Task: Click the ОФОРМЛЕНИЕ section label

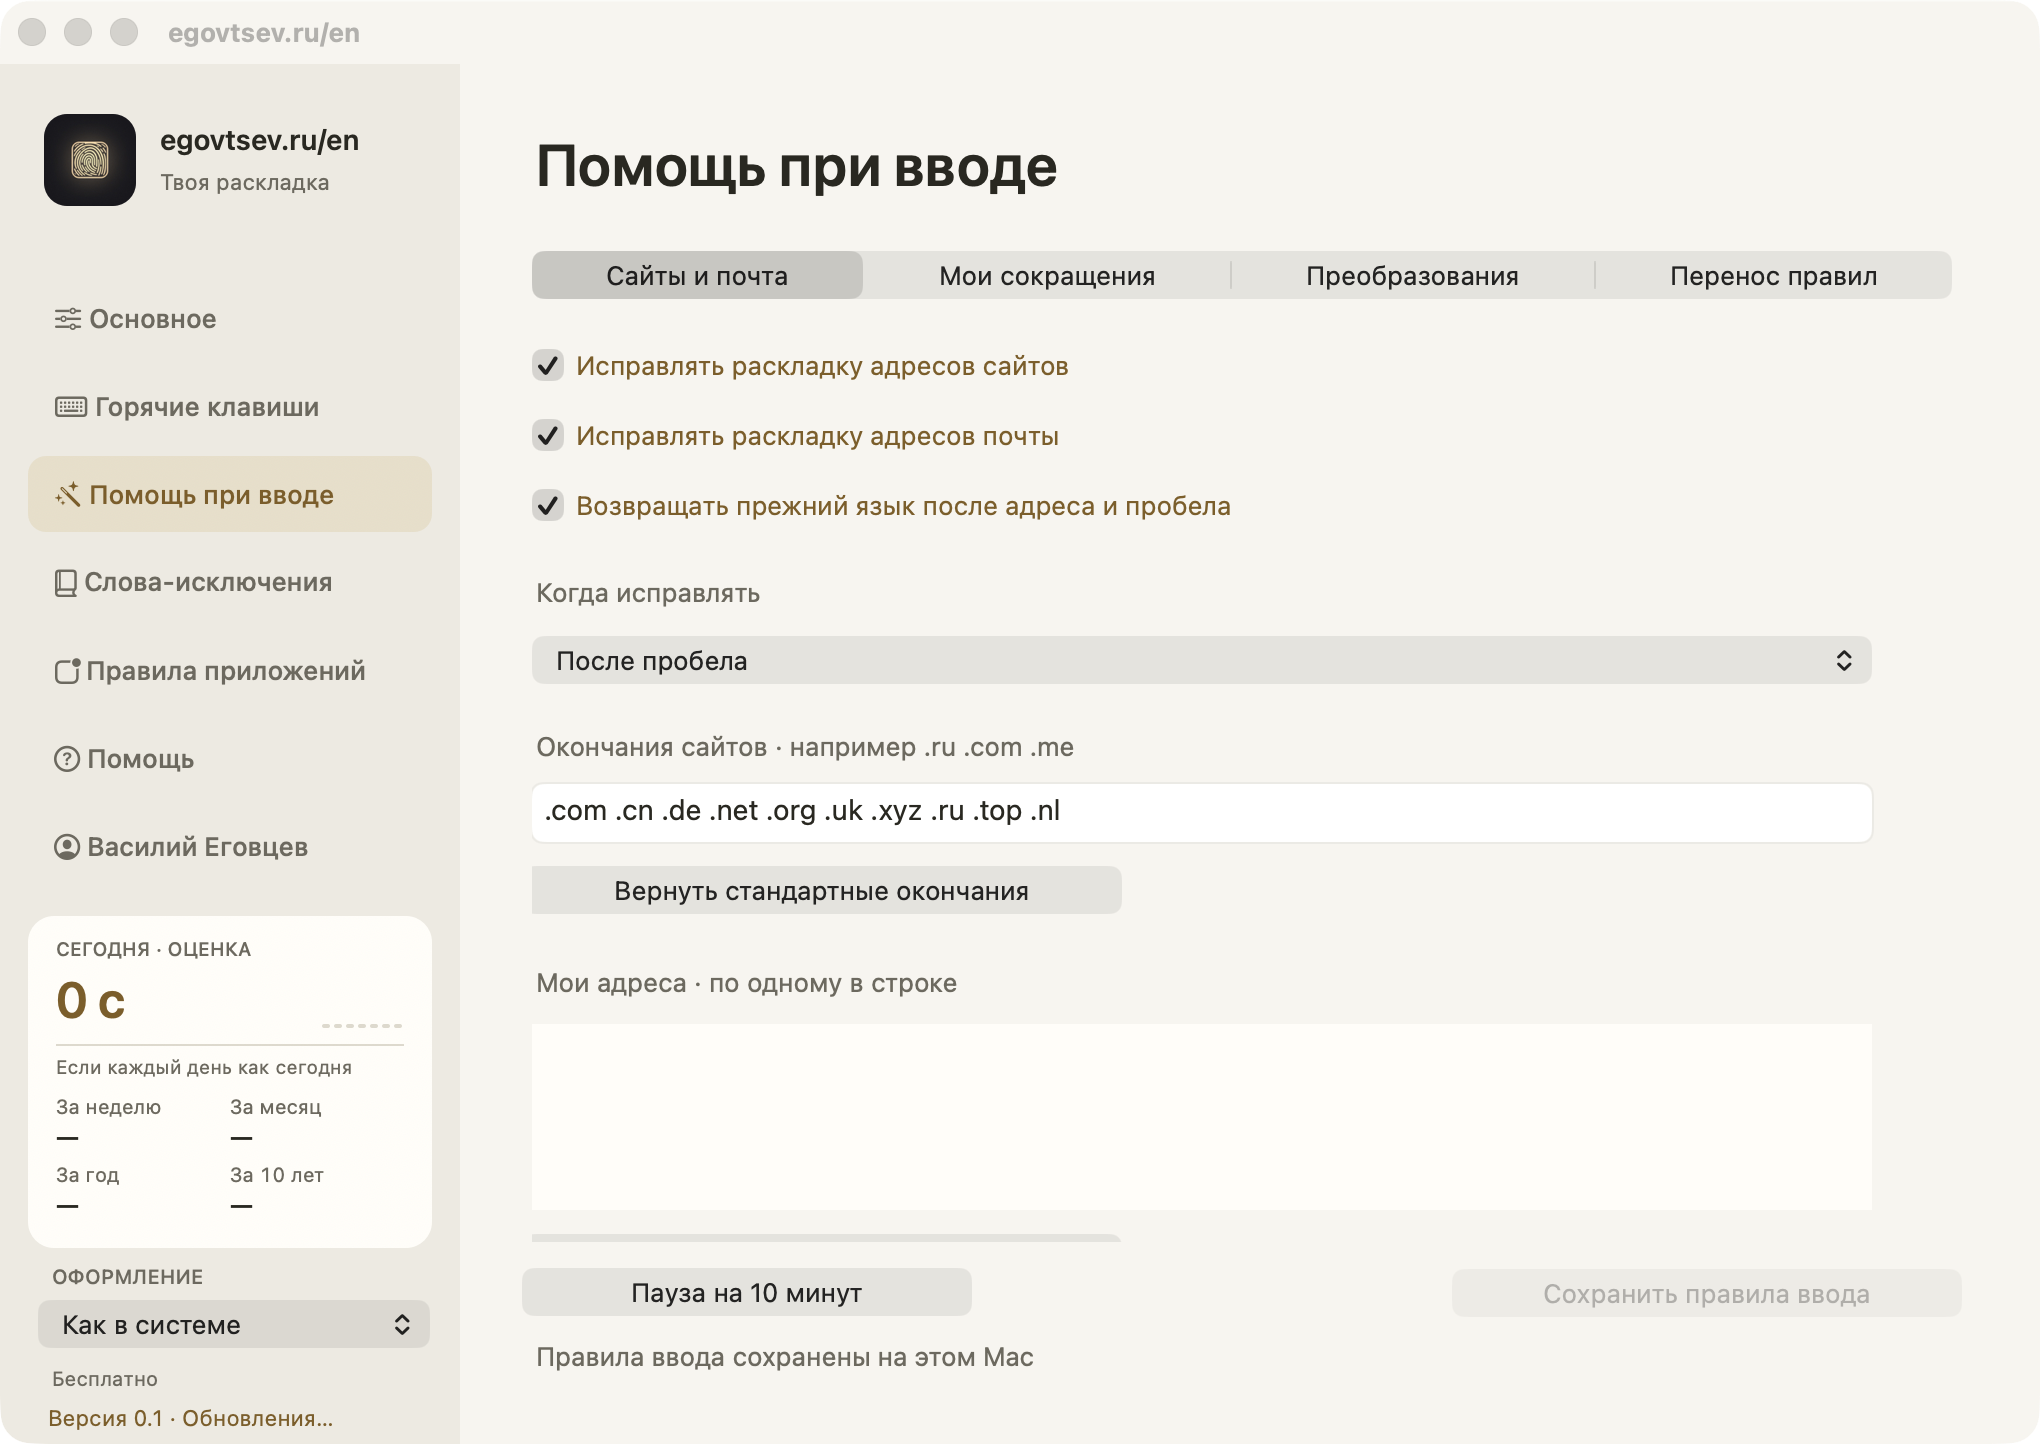Action: 127,1277
